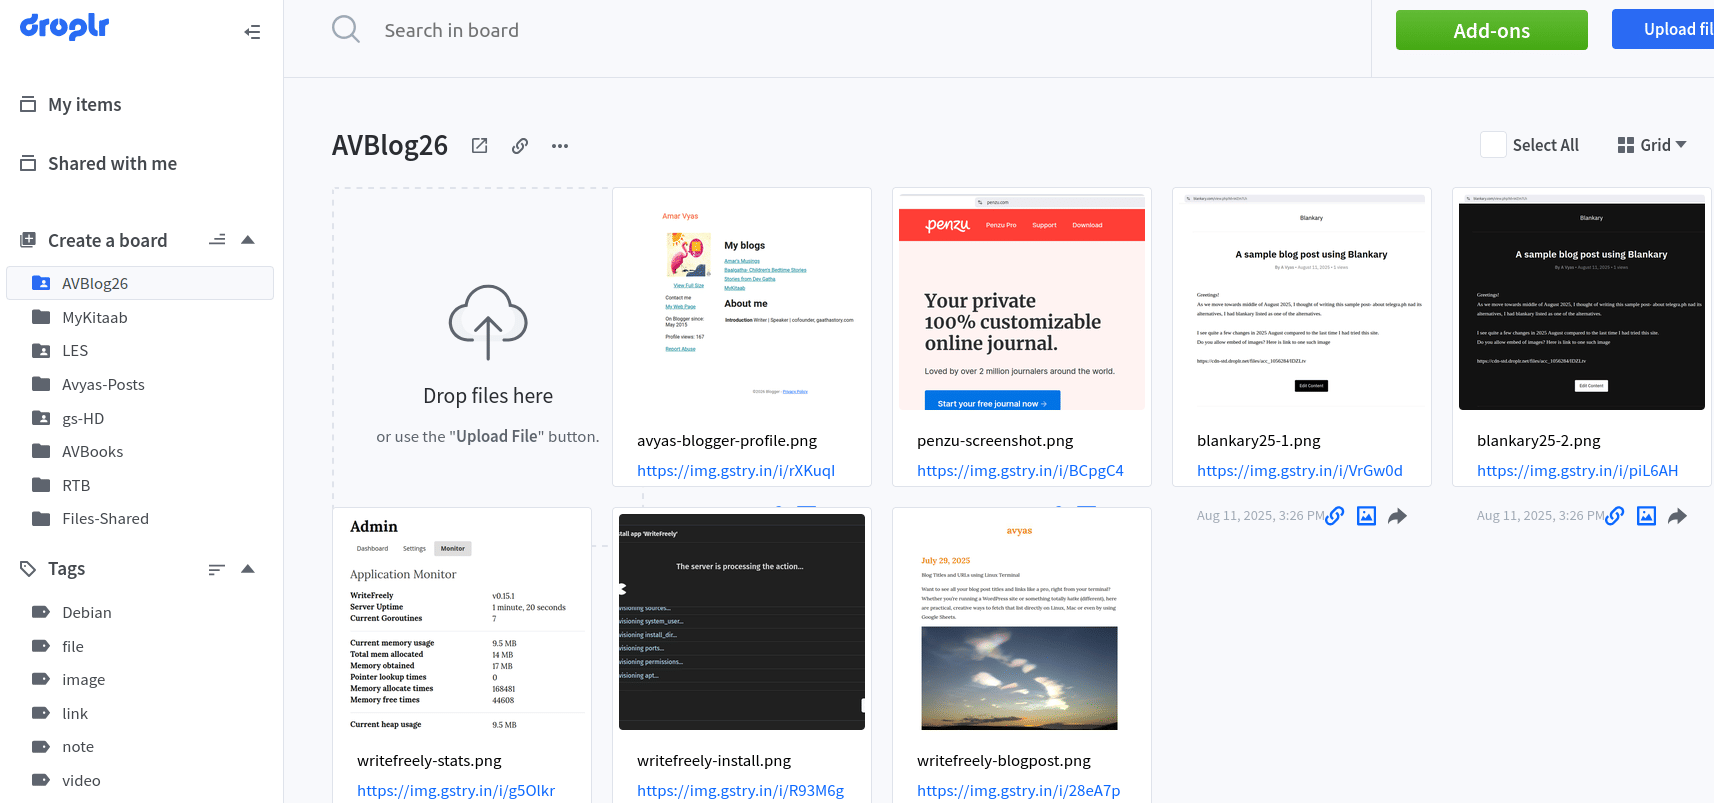
Task: Click the cloud upload icon in drop zone
Action: 488,322
